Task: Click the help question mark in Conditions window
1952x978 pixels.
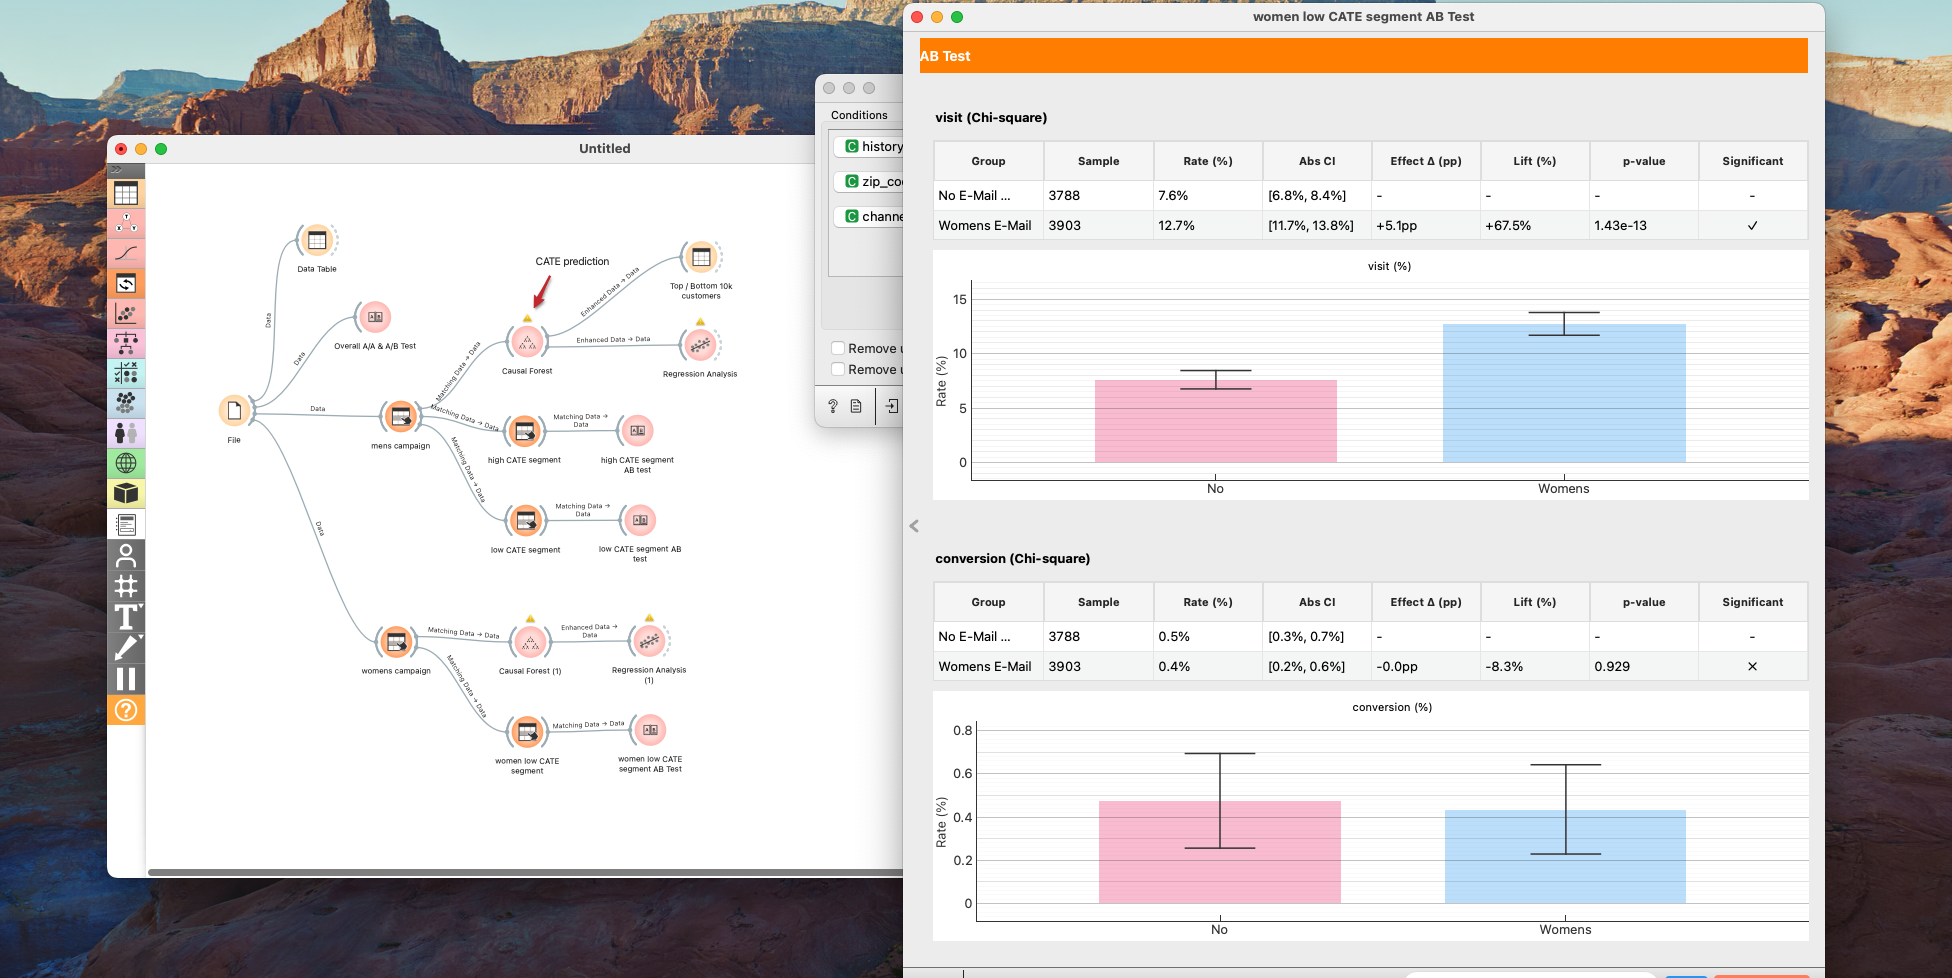Action: click(x=833, y=406)
